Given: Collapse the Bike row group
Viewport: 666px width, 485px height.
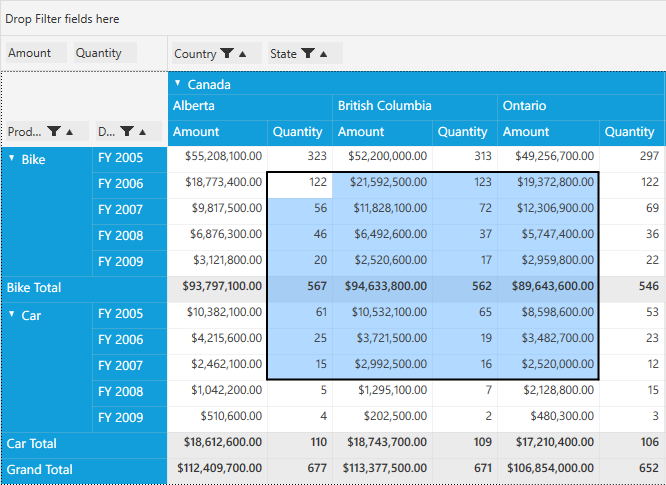Looking at the screenshot, I should (x=12, y=158).
